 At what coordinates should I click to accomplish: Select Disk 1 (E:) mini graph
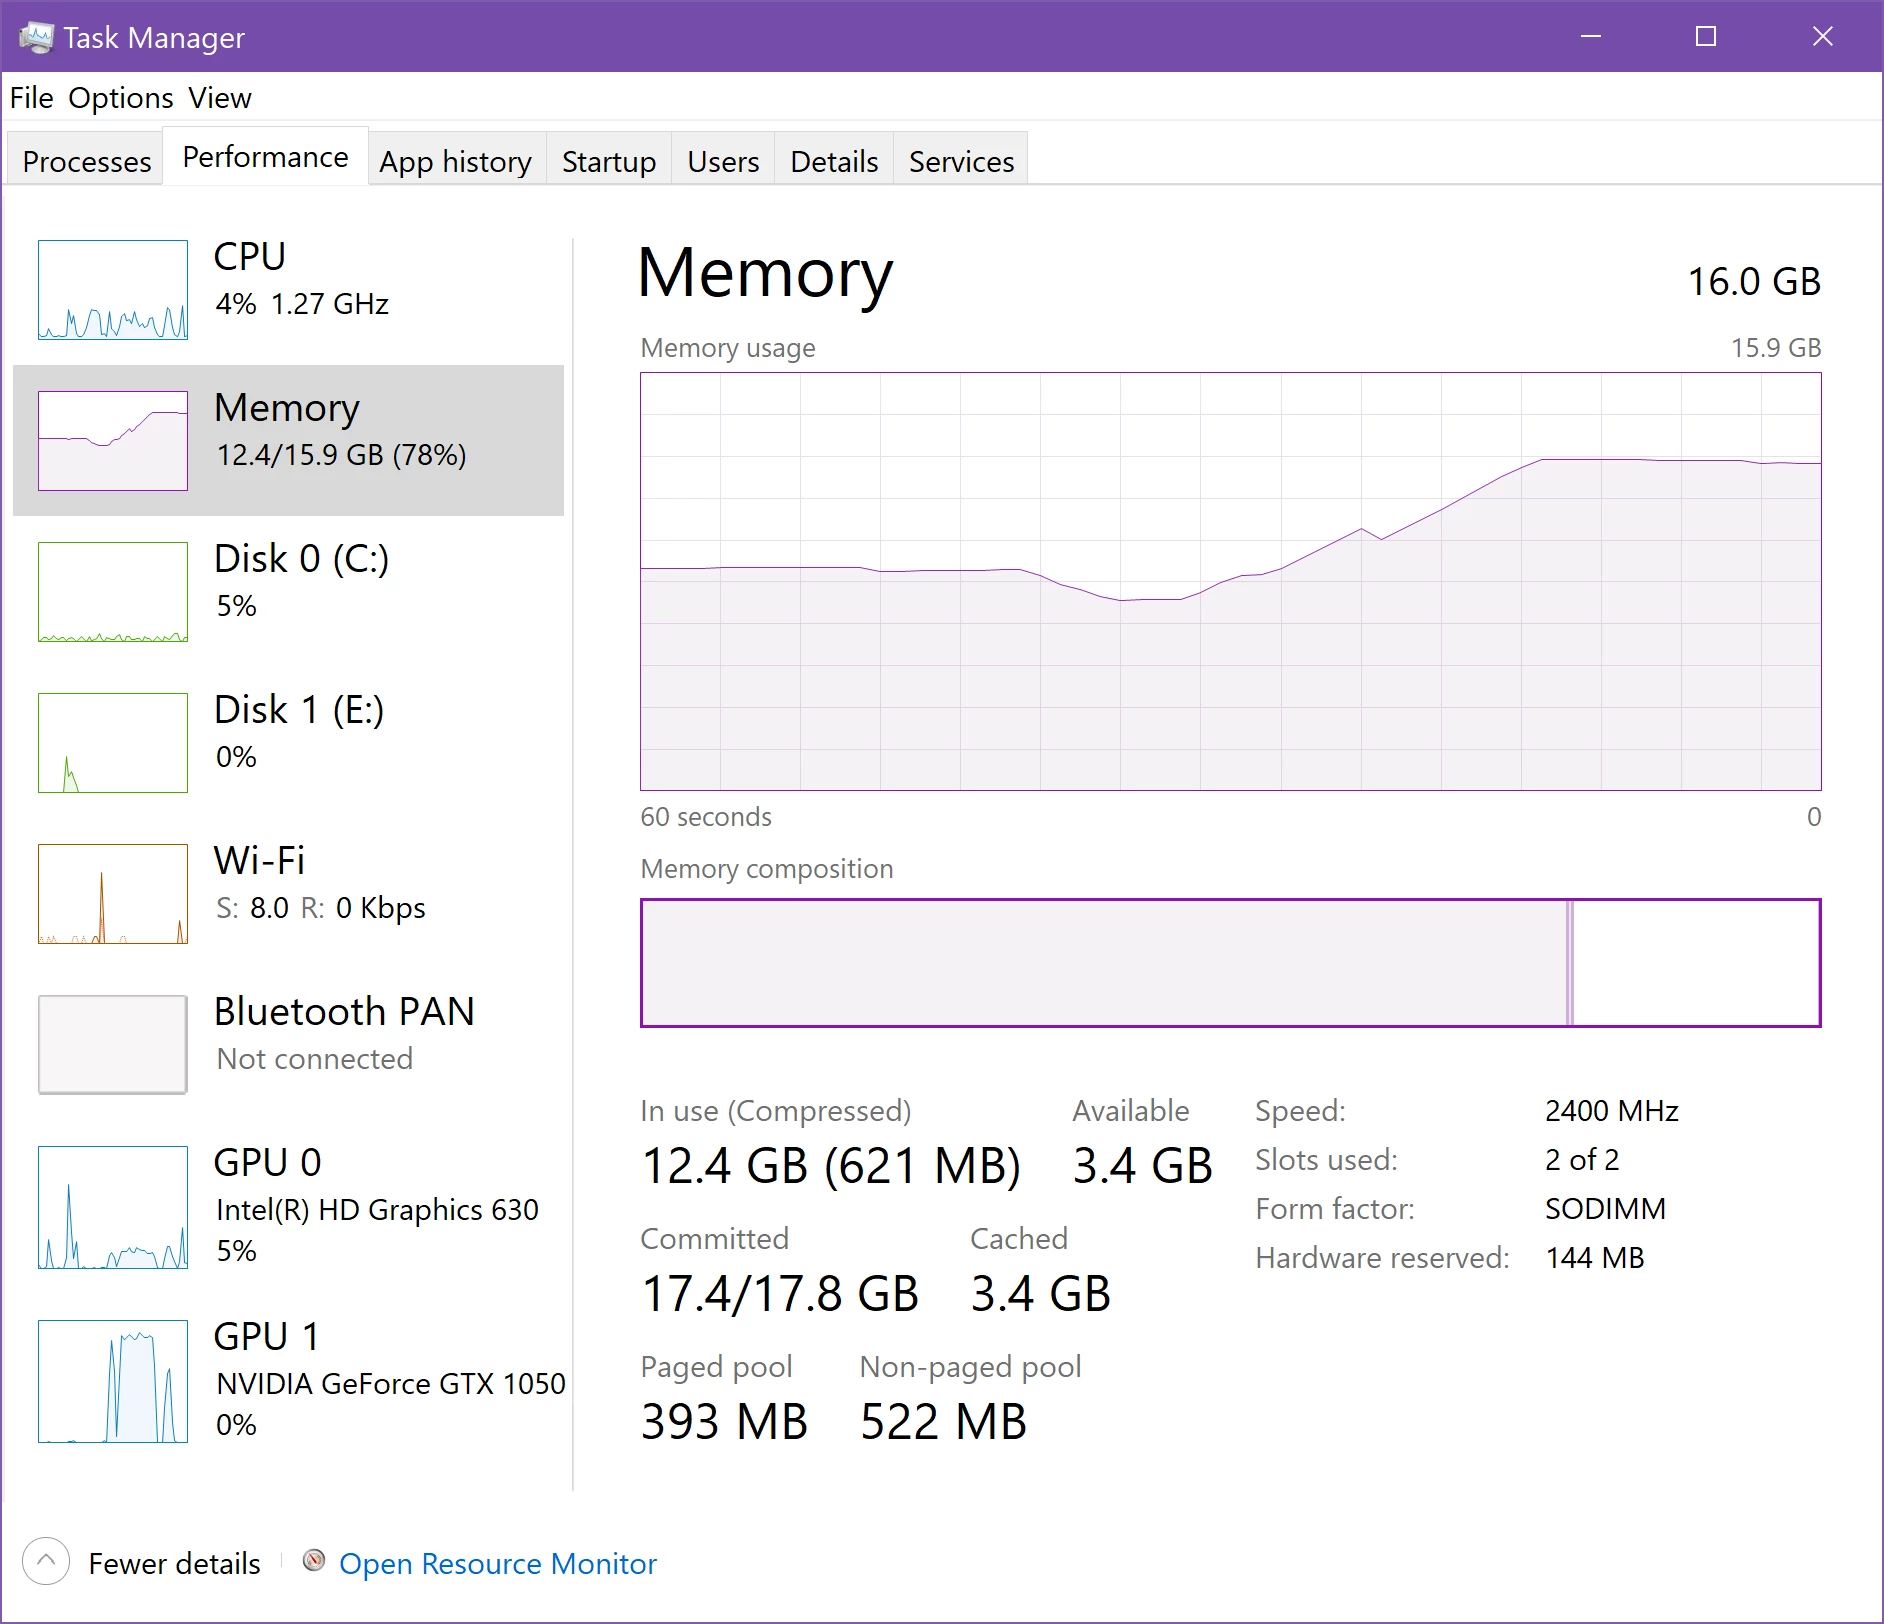tap(113, 743)
